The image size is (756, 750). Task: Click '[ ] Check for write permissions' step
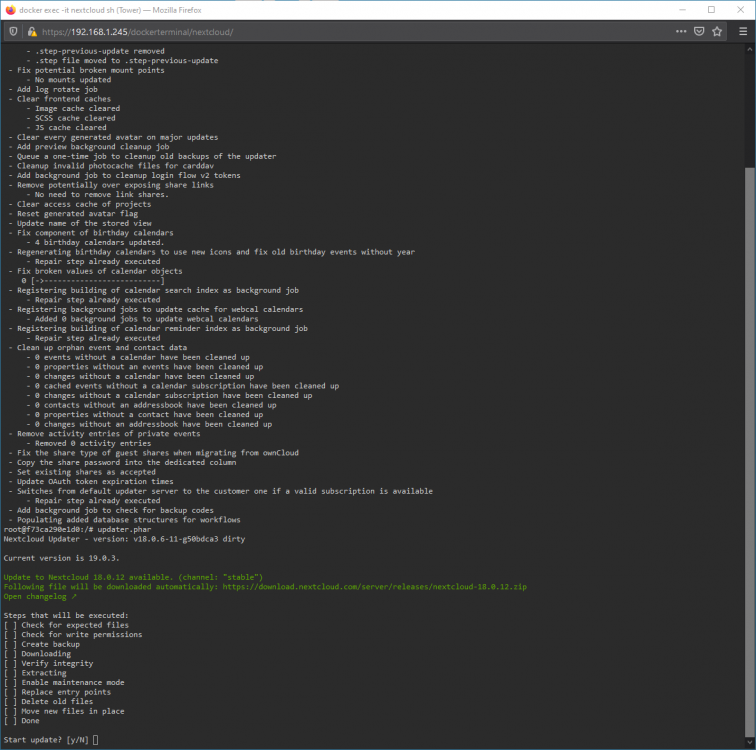click(73, 634)
